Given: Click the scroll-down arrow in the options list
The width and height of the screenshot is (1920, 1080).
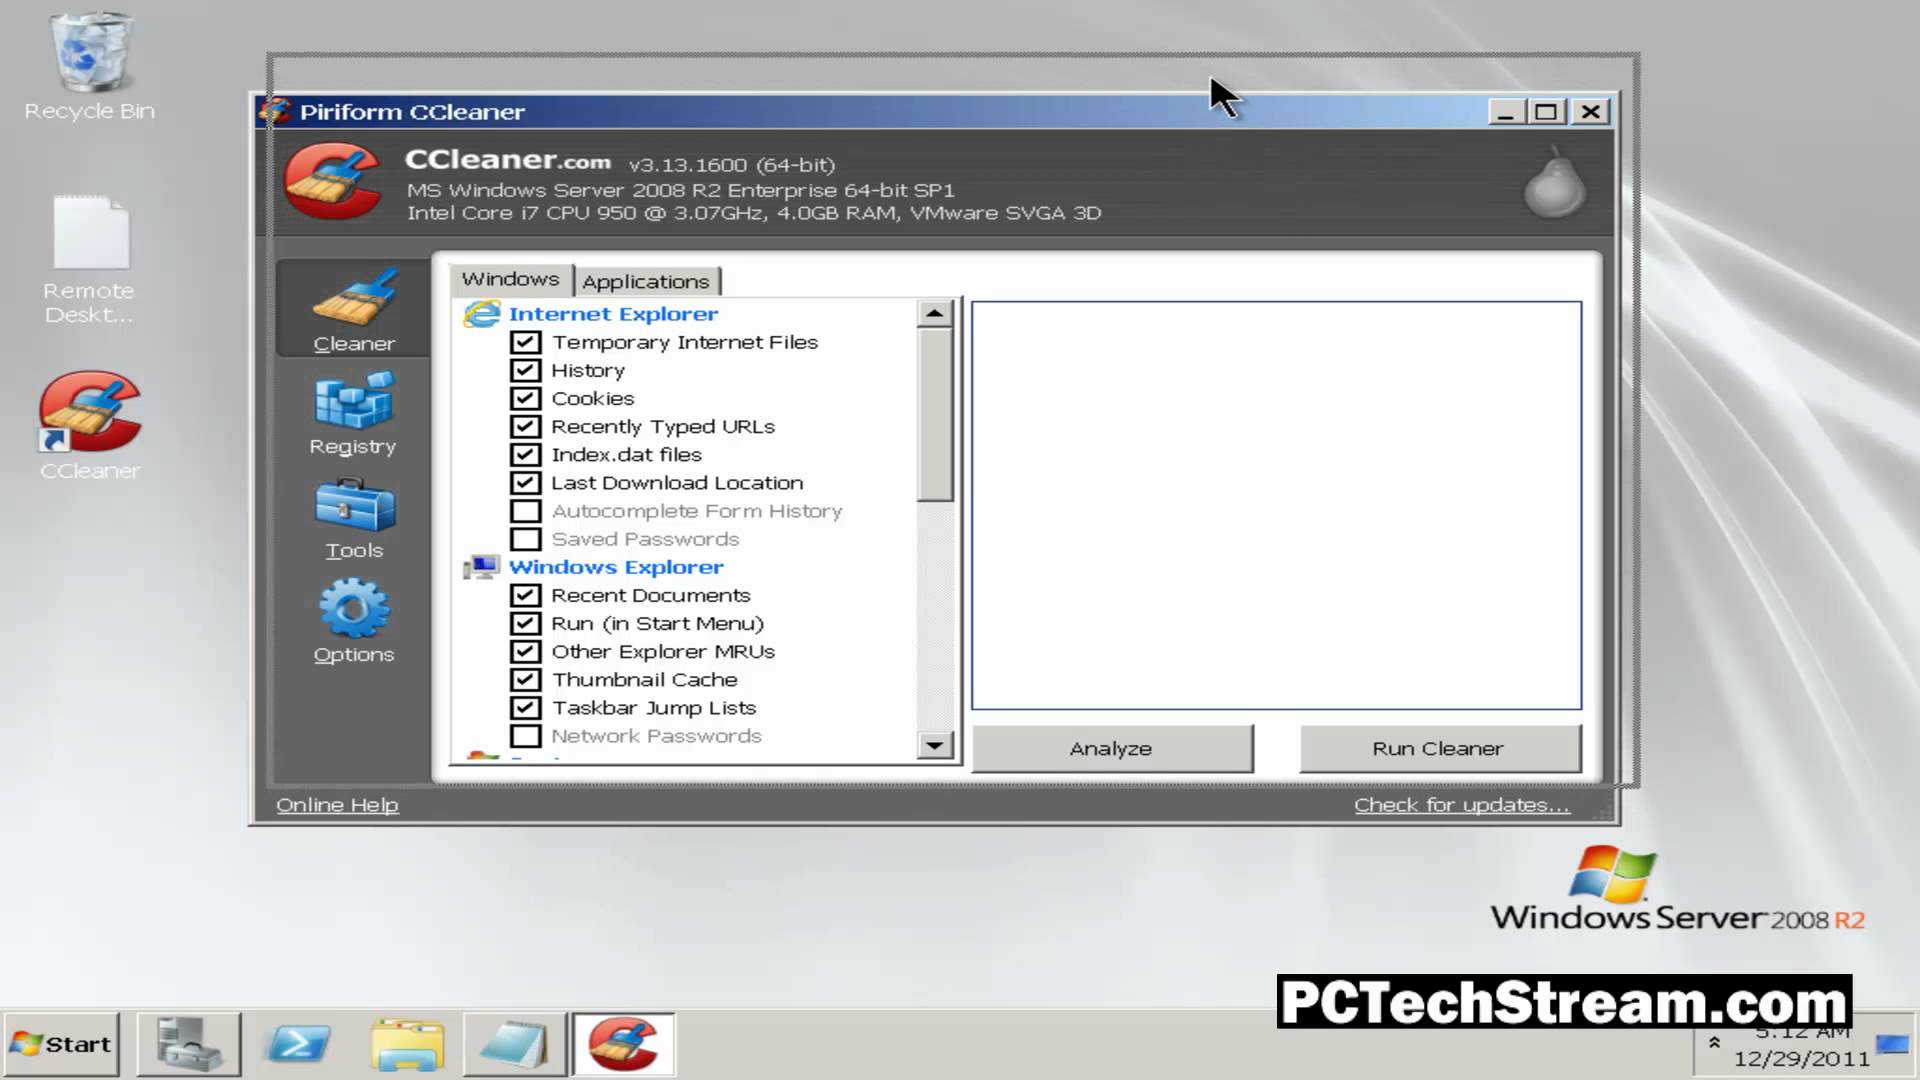Looking at the screenshot, I should click(x=934, y=746).
